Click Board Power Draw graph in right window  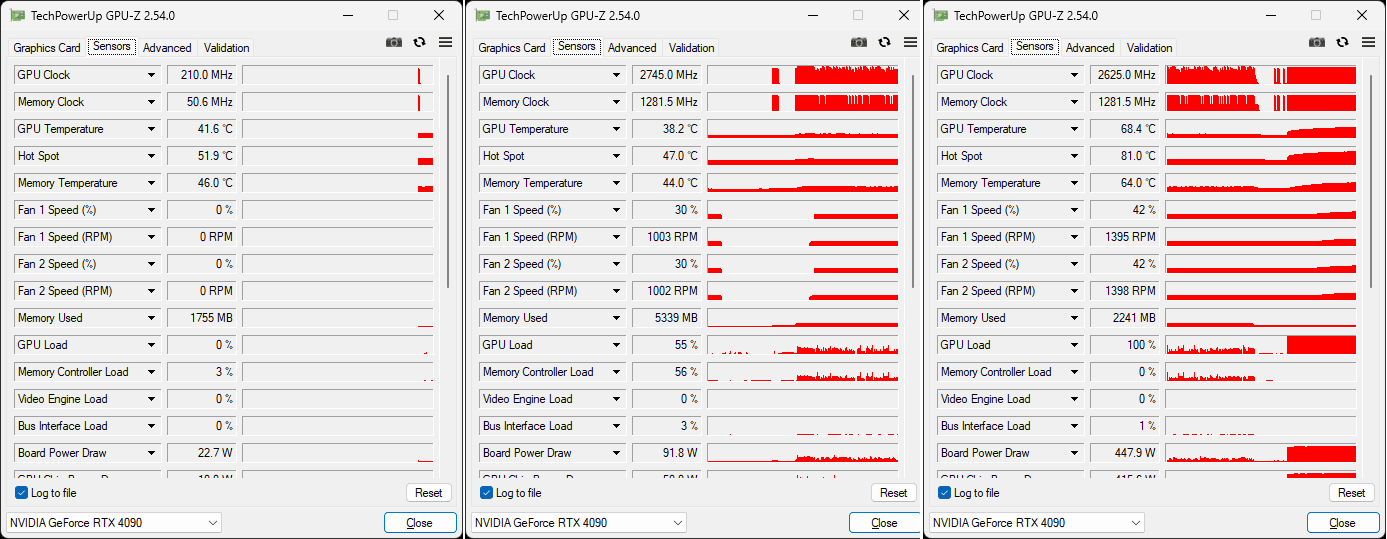pyautogui.click(x=1261, y=453)
